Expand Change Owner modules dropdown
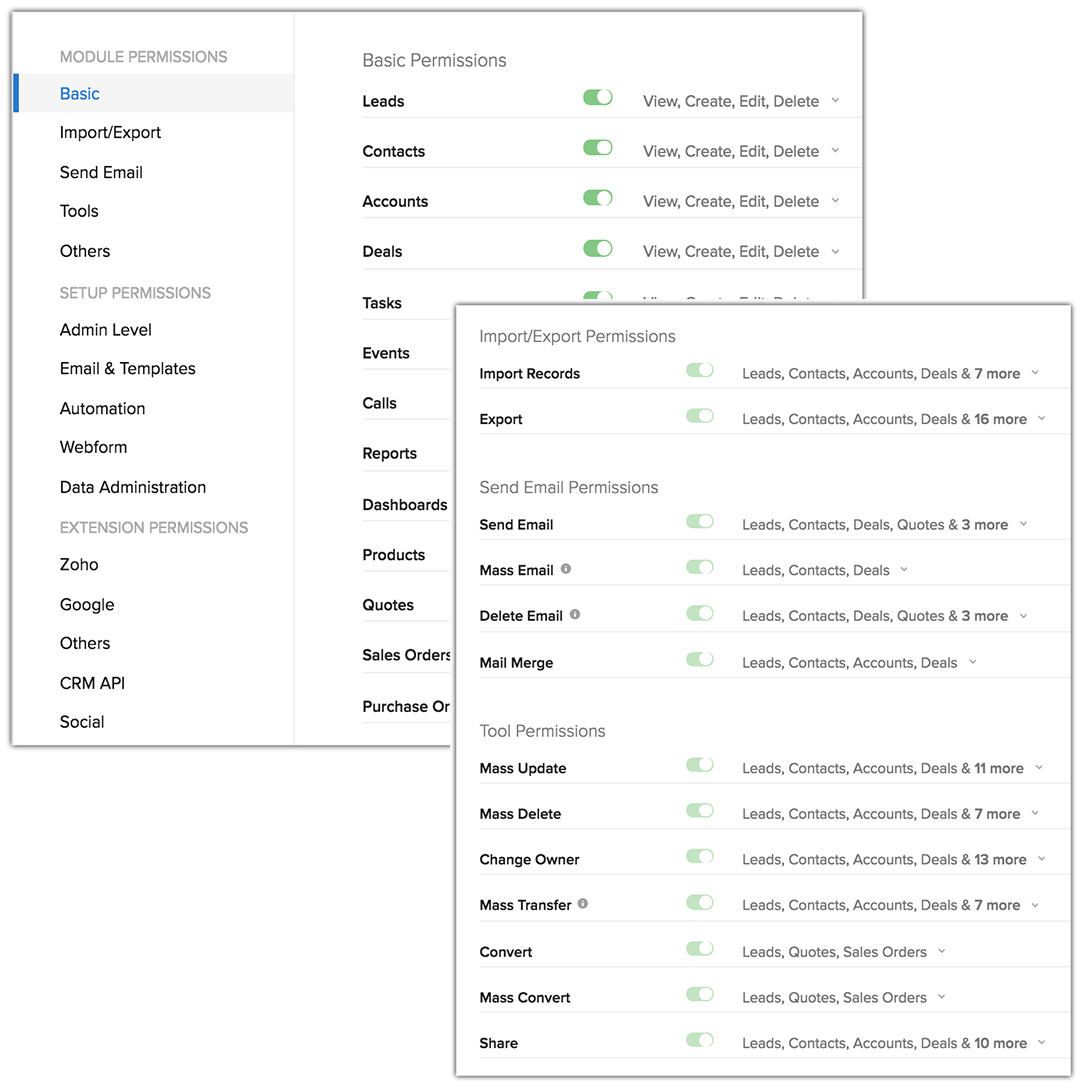Viewport: 1083px width, 1089px height. [1042, 859]
